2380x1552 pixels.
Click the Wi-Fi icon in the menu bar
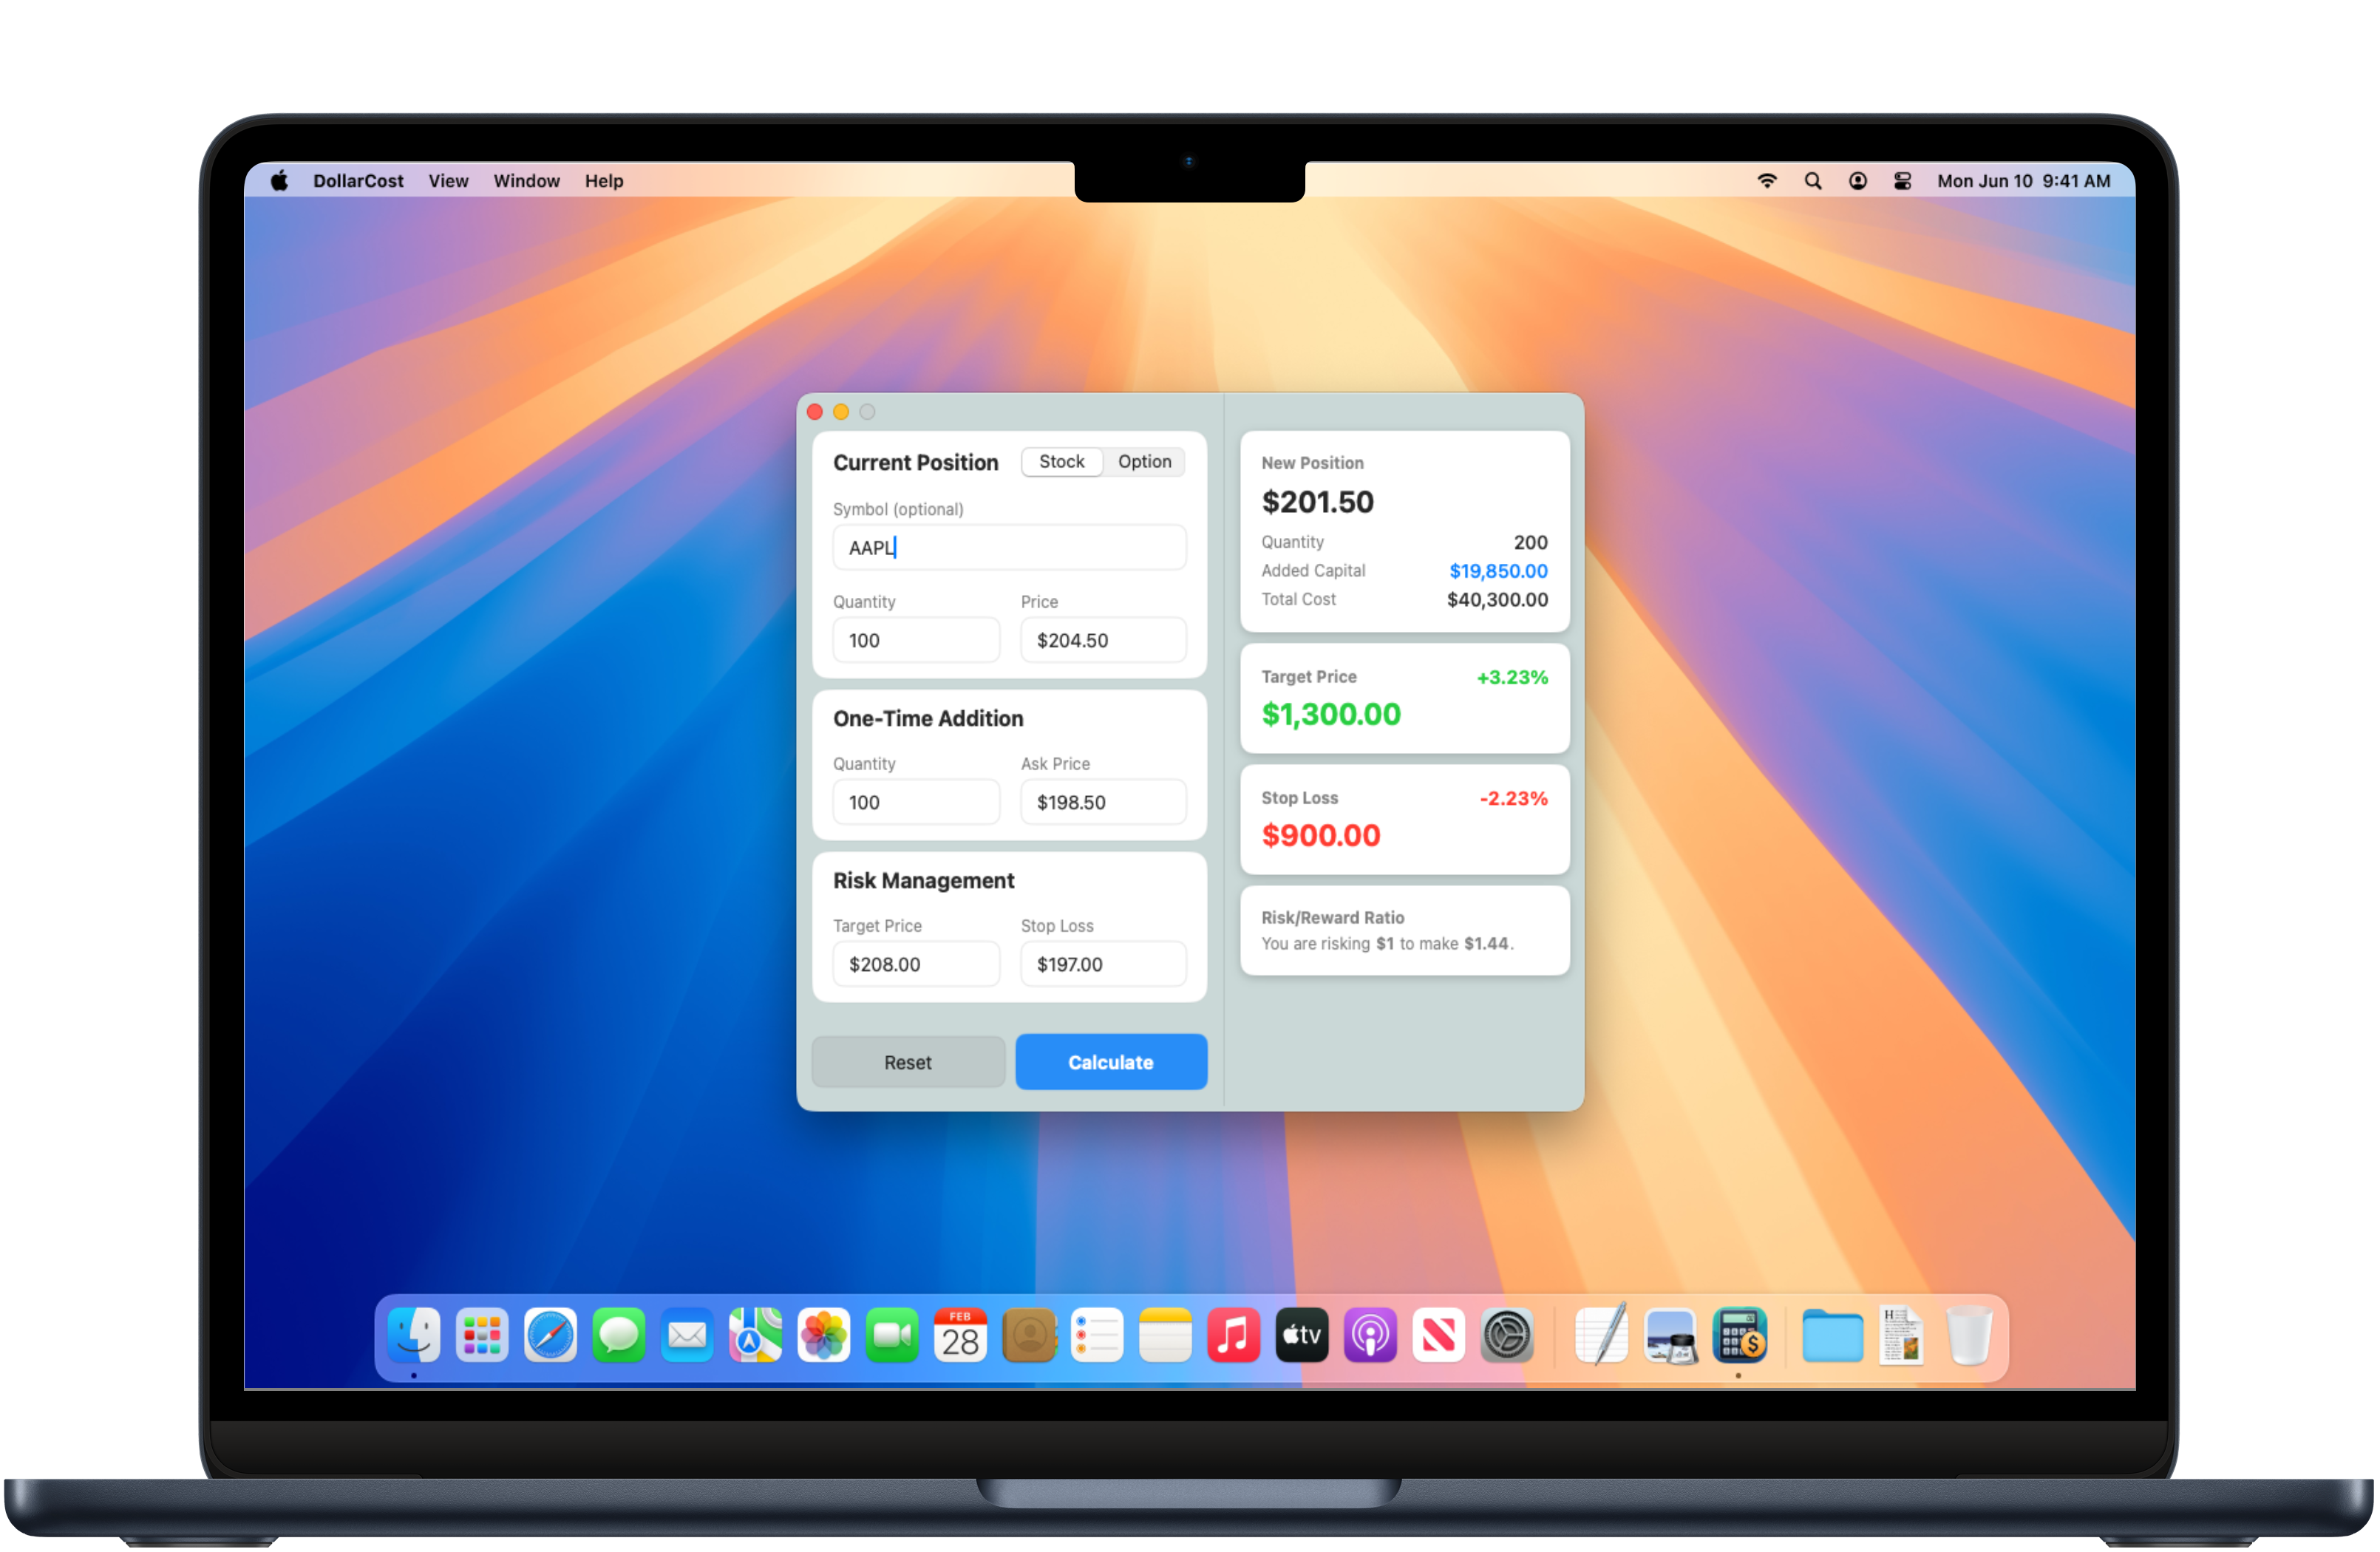(1767, 181)
